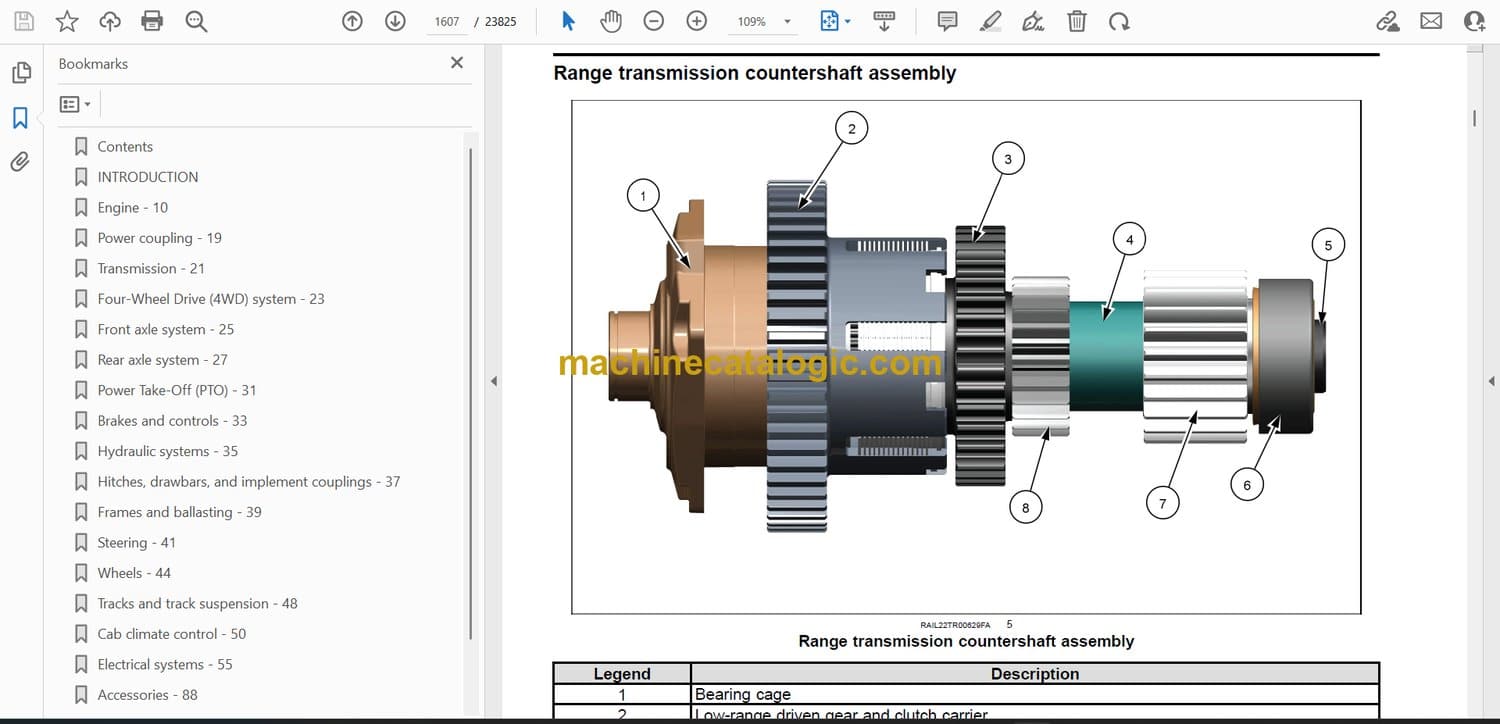Select the Highlight text pen tool
This screenshot has height=724, width=1500.
tap(990, 21)
